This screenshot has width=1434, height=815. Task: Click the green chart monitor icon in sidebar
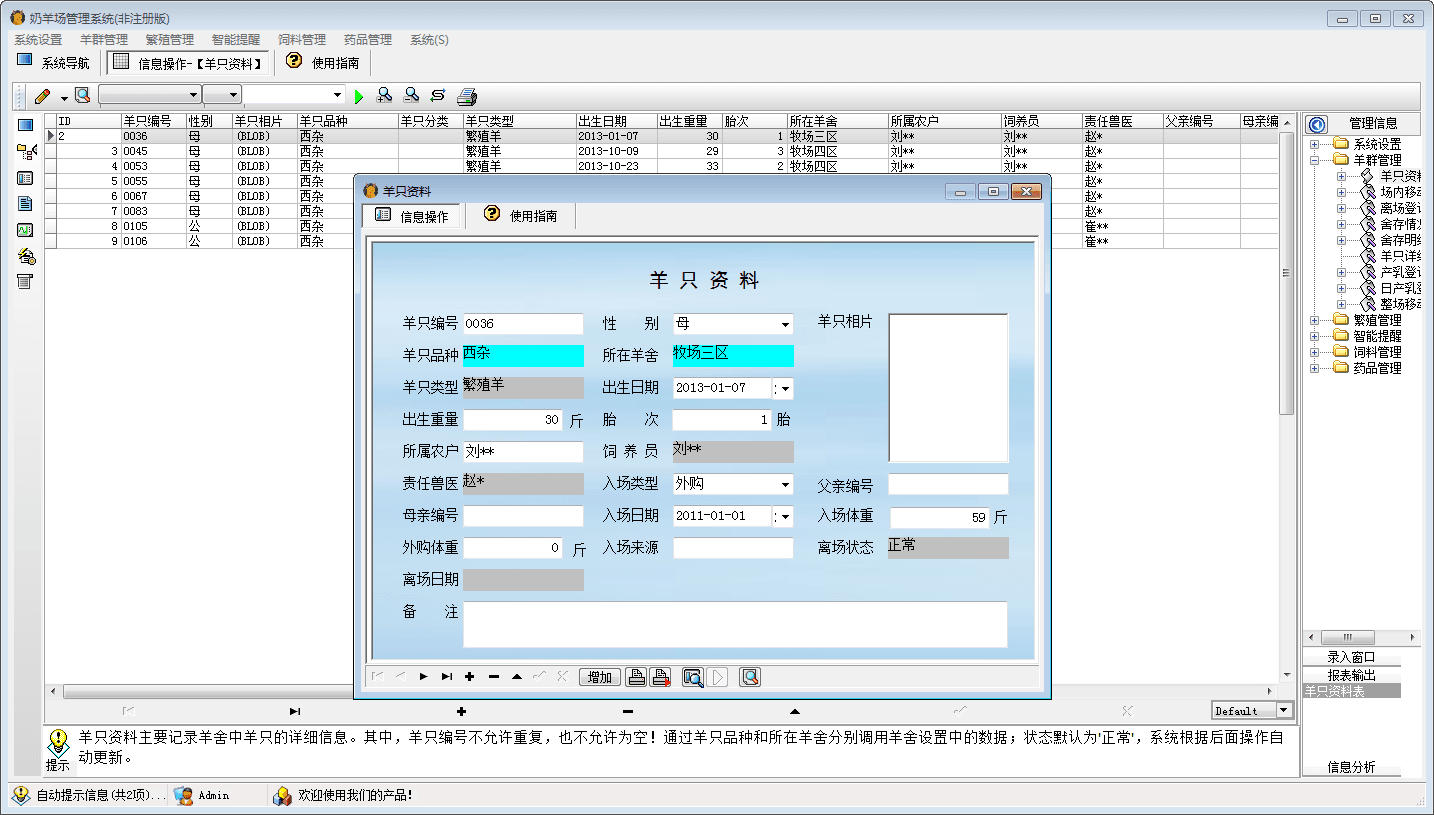click(x=26, y=229)
